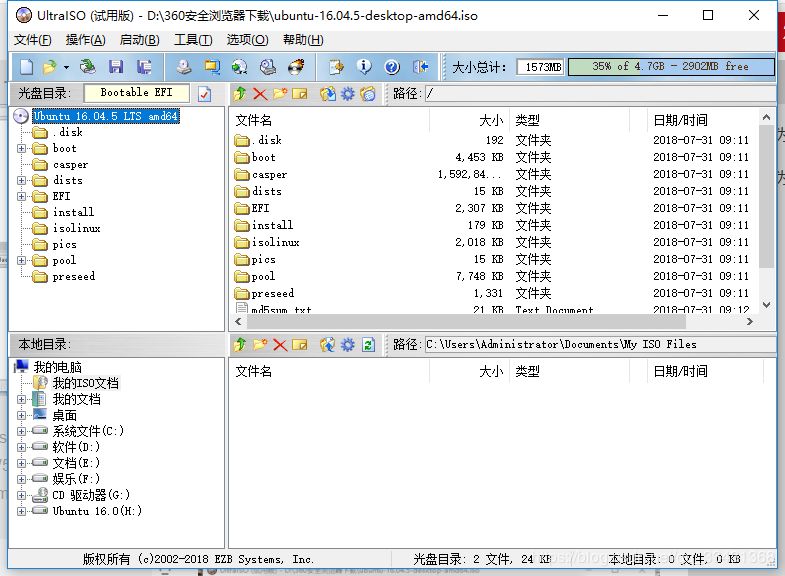The height and width of the screenshot is (576, 785).
Task: Select Ubuntu 16.04.5 LTS amd64 root node
Action: coord(105,116)
